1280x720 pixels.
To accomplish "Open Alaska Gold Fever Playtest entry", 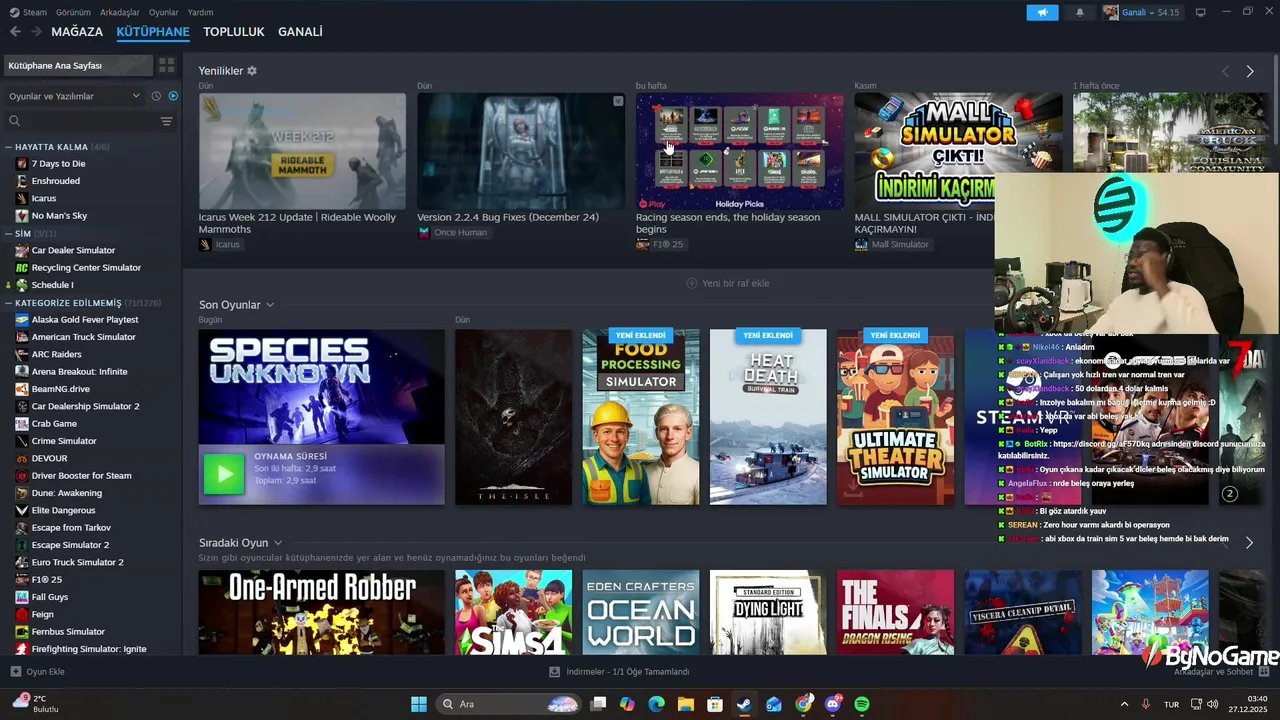I will coord(85,320).
